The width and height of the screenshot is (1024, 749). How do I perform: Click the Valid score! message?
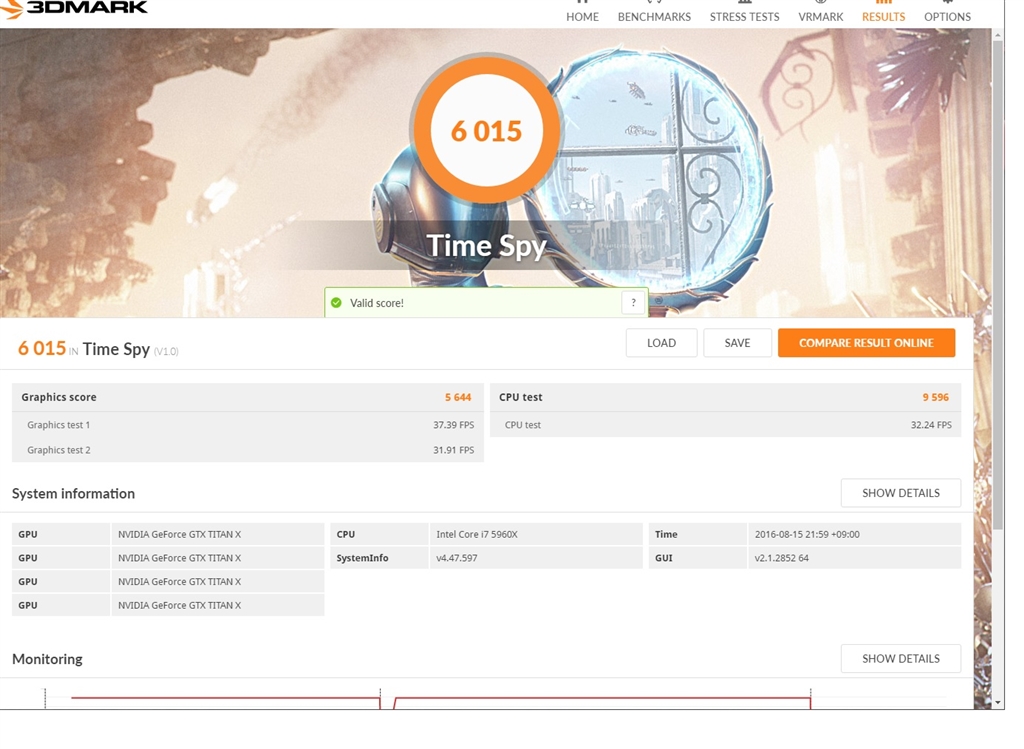coord(377,303)
